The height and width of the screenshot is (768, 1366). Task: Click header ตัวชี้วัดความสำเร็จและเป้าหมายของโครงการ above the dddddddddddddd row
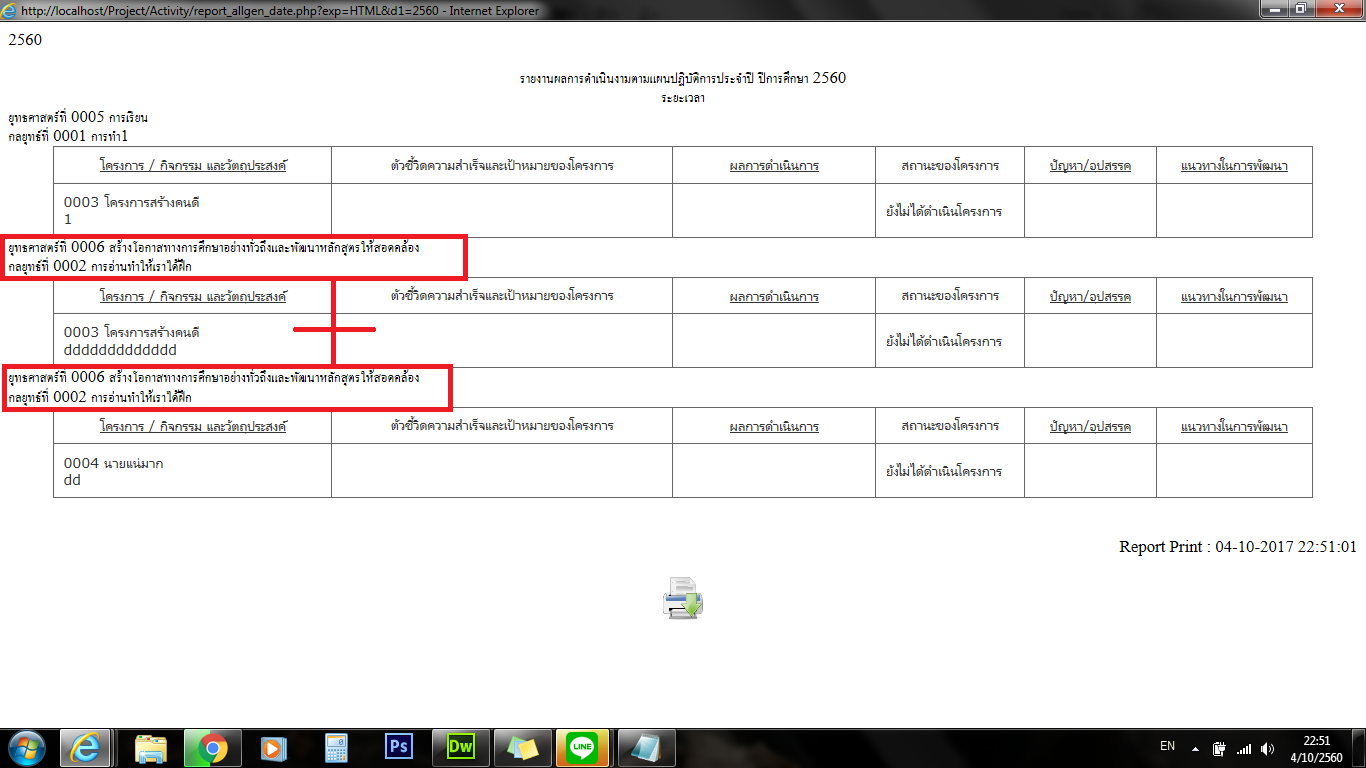(502, 296)
